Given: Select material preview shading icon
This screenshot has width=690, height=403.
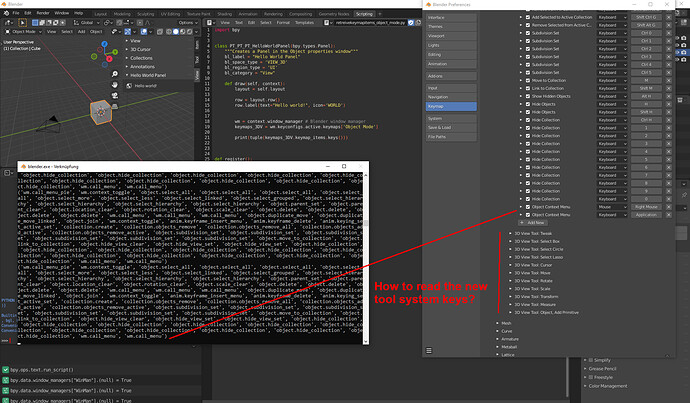Looking at the screenshot, I should coord(182,32).
